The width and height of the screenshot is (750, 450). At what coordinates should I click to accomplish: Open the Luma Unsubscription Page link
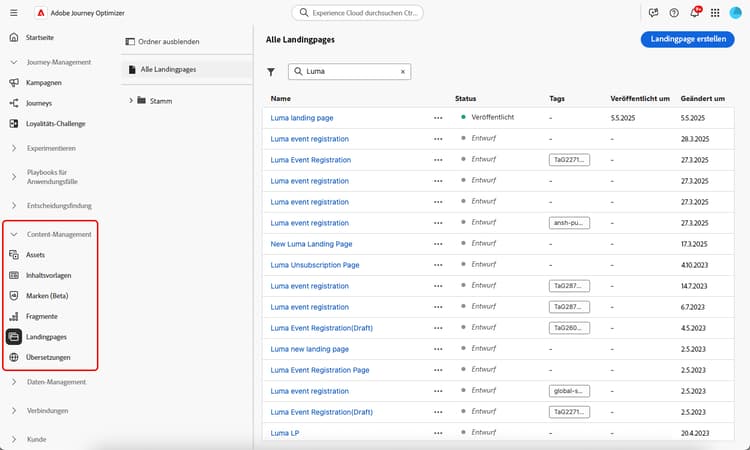[x=315, y=265]
